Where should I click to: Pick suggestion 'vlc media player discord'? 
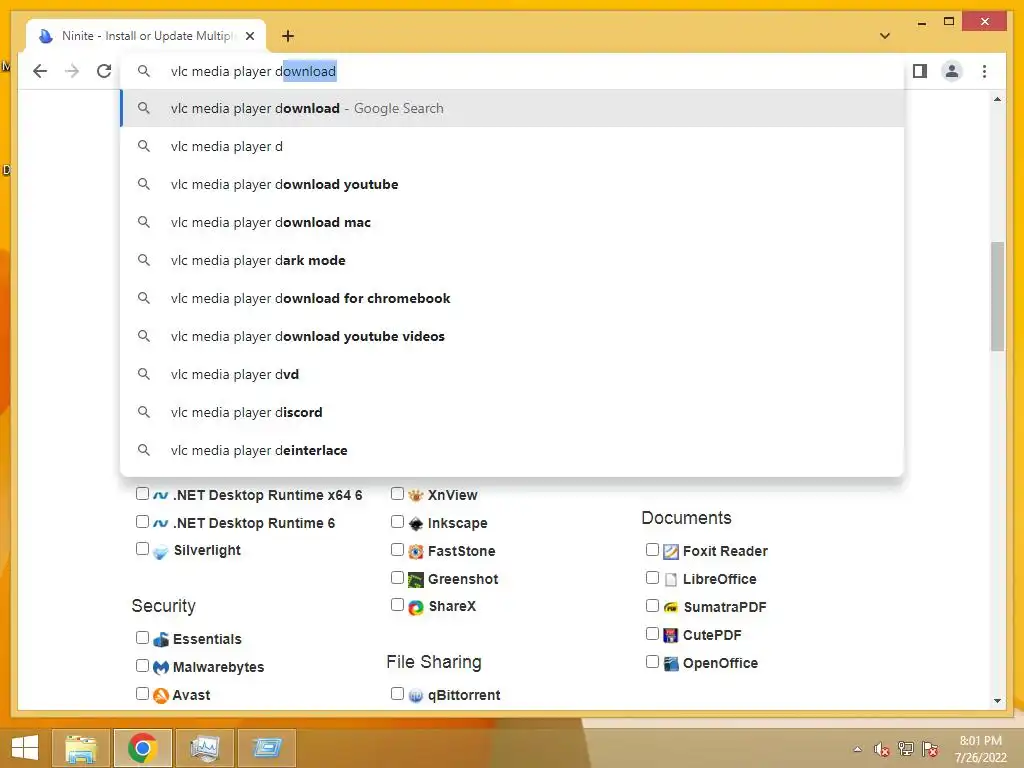coord(513,412)
